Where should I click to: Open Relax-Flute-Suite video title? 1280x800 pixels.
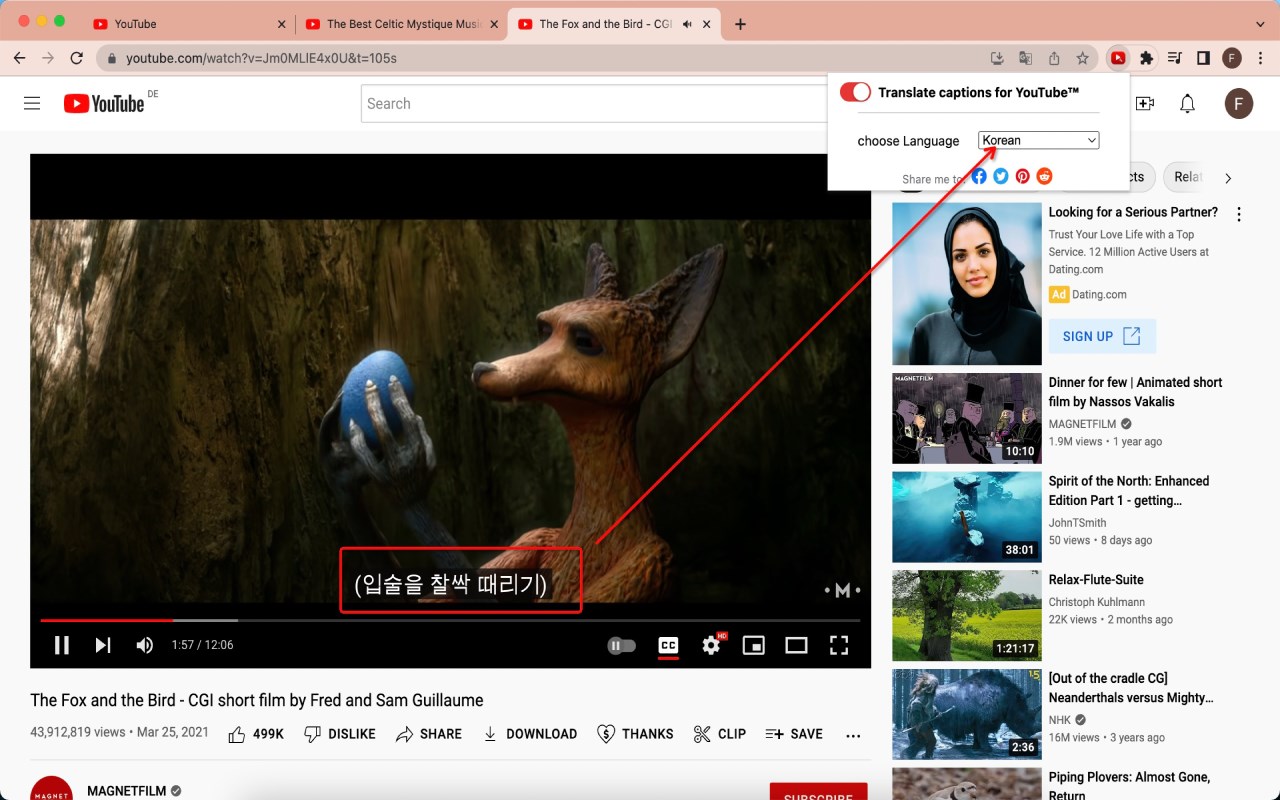click(x=1096, y=580)
